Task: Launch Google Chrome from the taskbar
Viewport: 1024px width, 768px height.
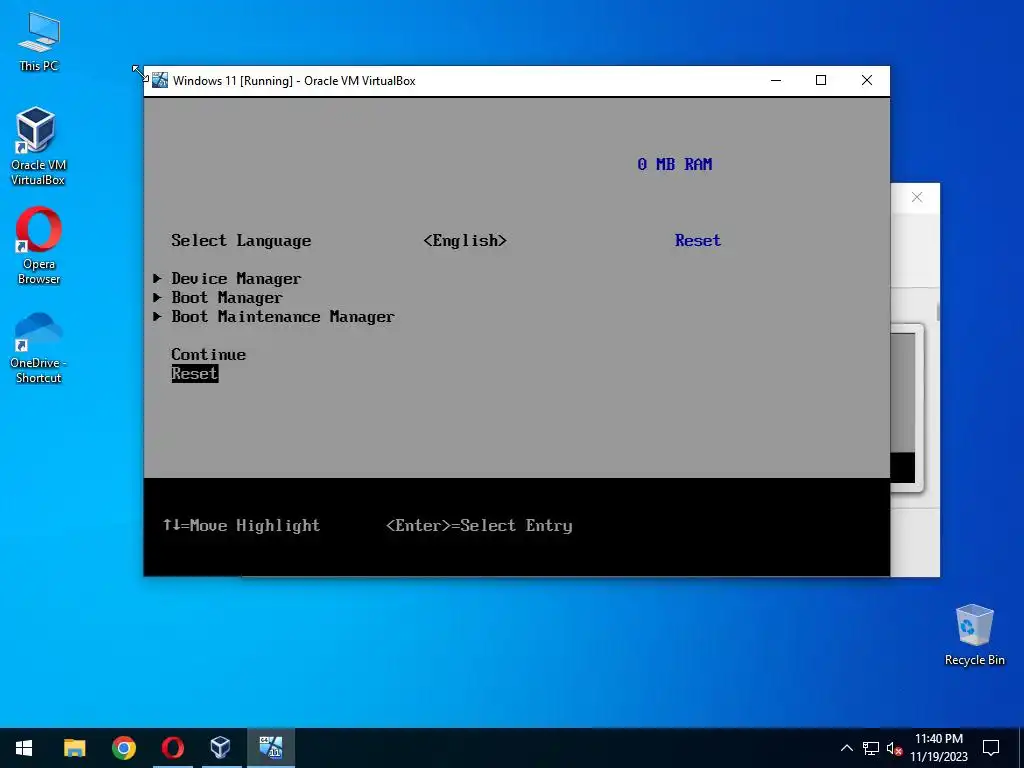Action: coord(123,748)
